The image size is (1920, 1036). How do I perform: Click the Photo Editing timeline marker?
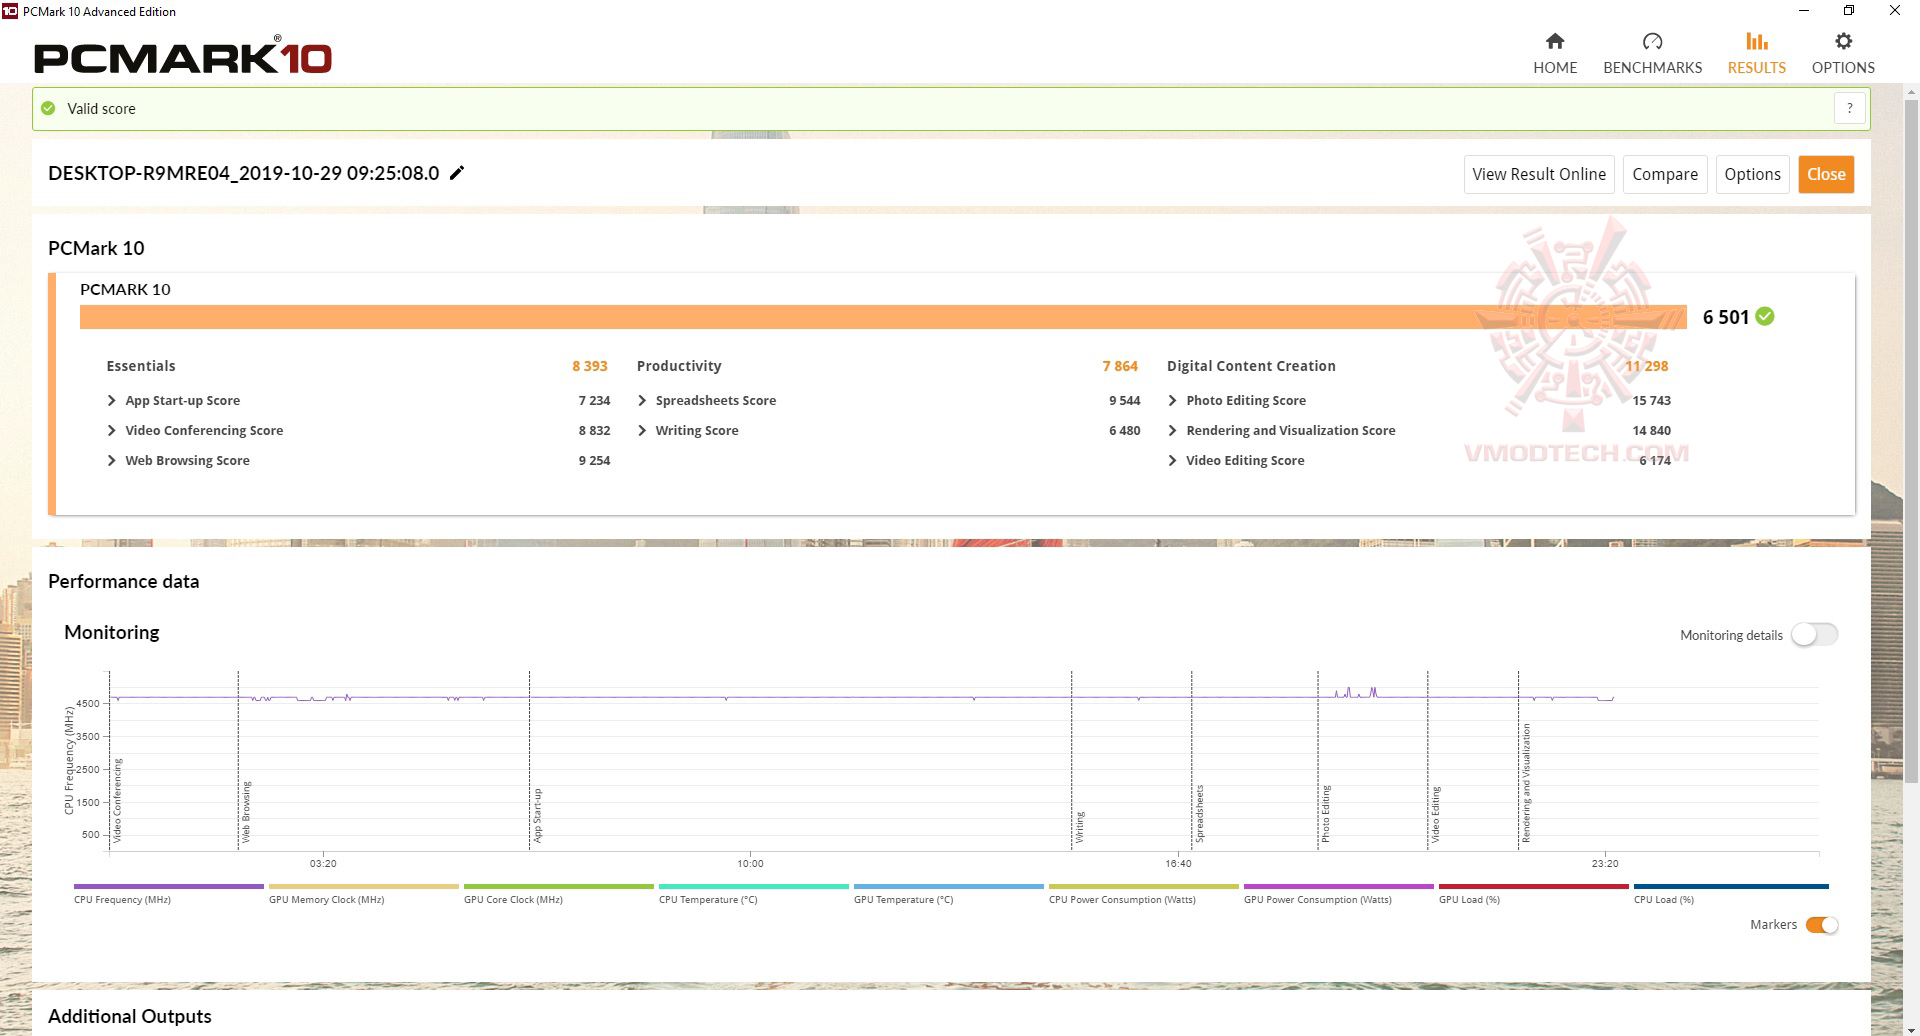coord(1325,813)
